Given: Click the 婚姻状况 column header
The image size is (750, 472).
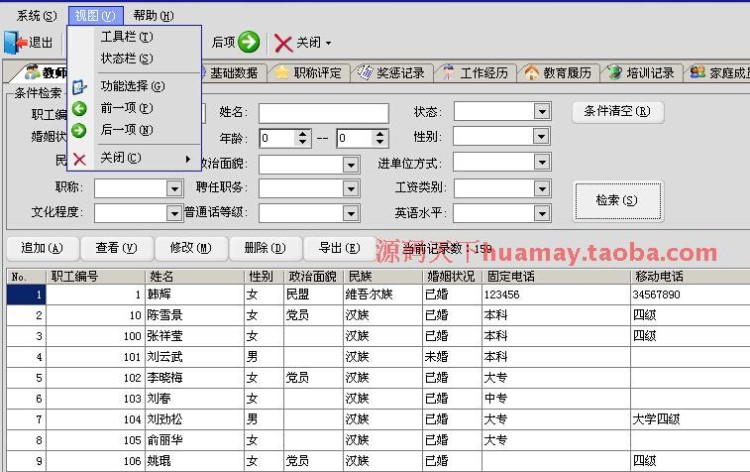Looking at the screenshot, I should (452, 276).
